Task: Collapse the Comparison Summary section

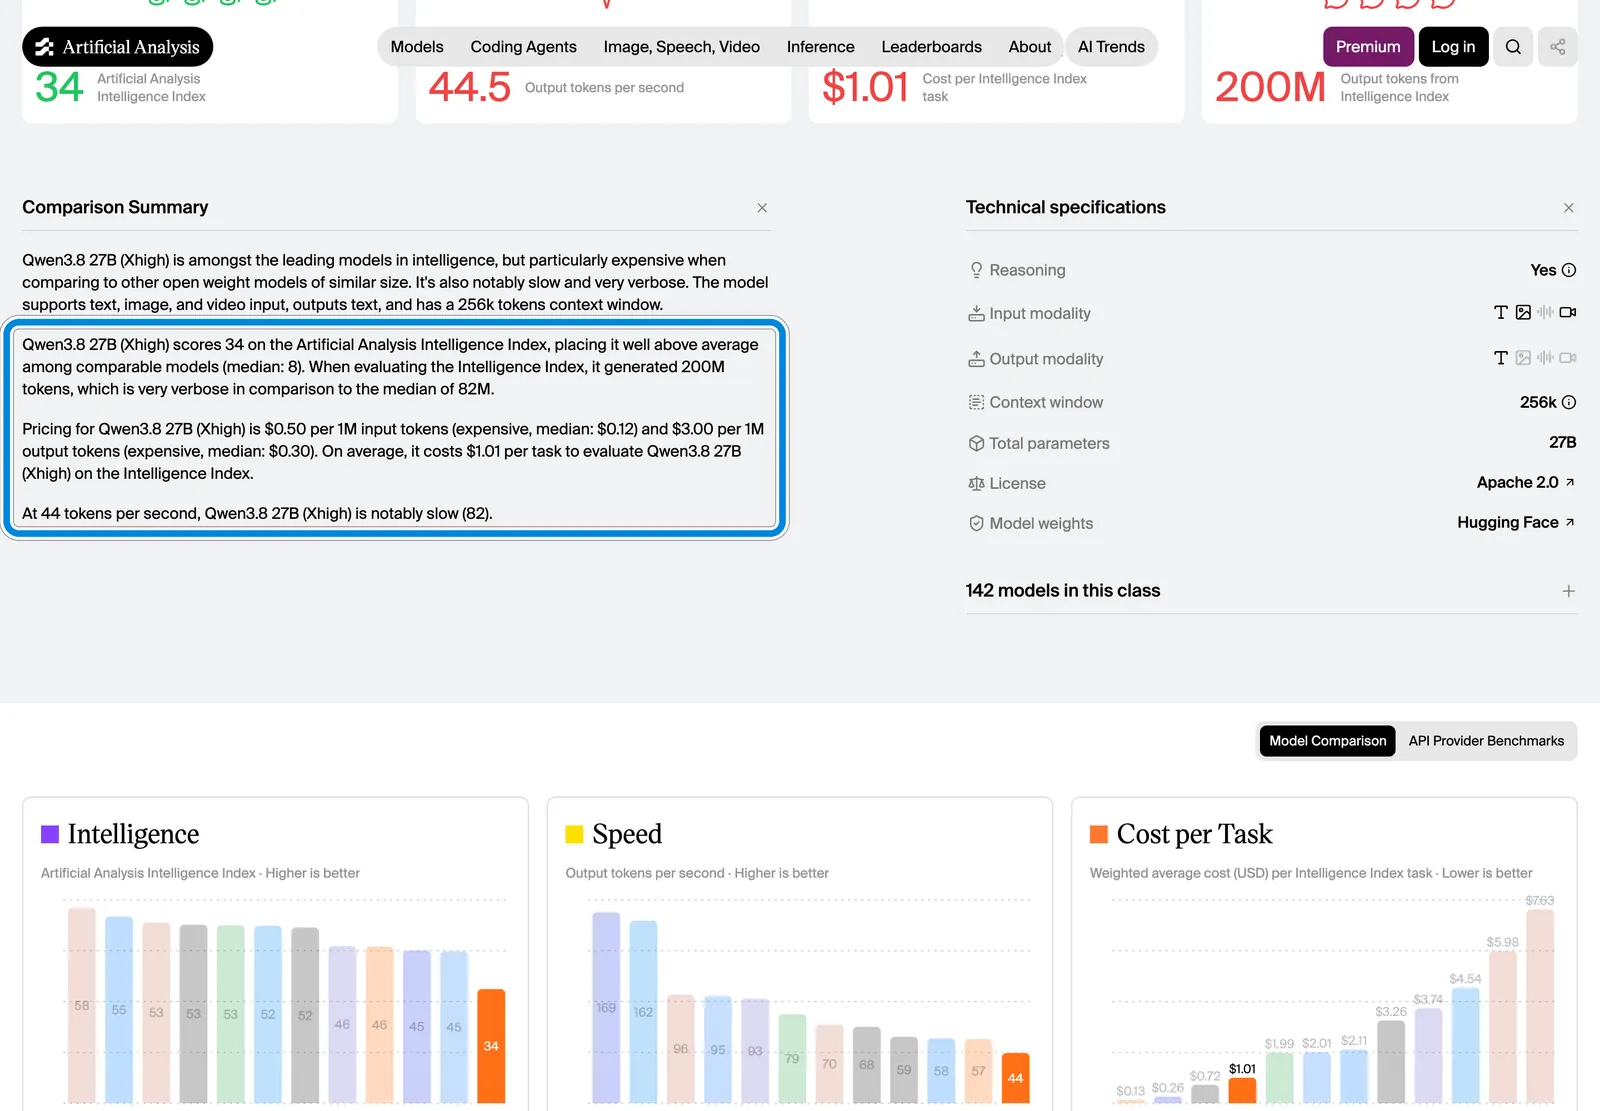Action: (762, 208)
